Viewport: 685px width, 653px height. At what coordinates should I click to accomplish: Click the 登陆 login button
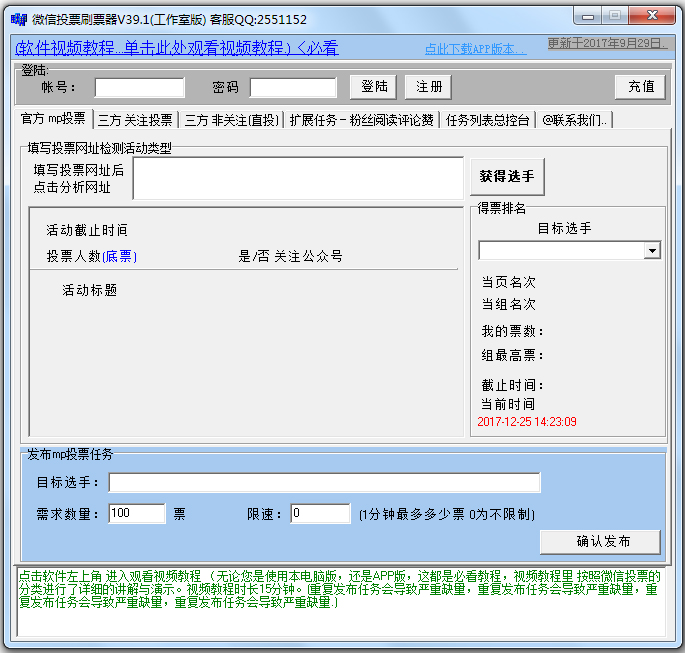(374, 87)
